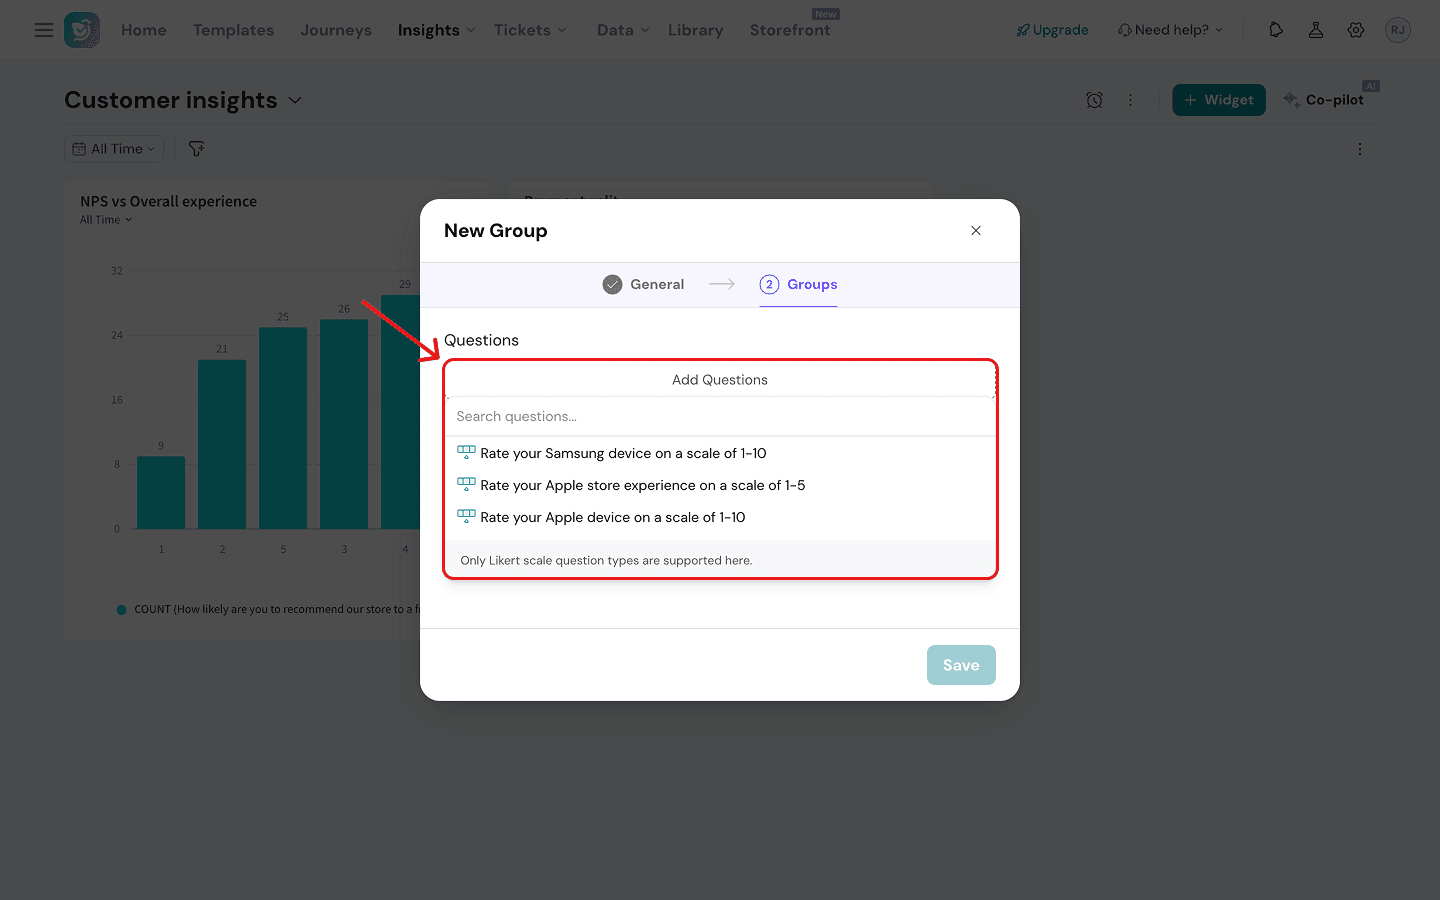Click the chart bar labeled 26
Viewport: 1440px width, 900px height.
344,424
